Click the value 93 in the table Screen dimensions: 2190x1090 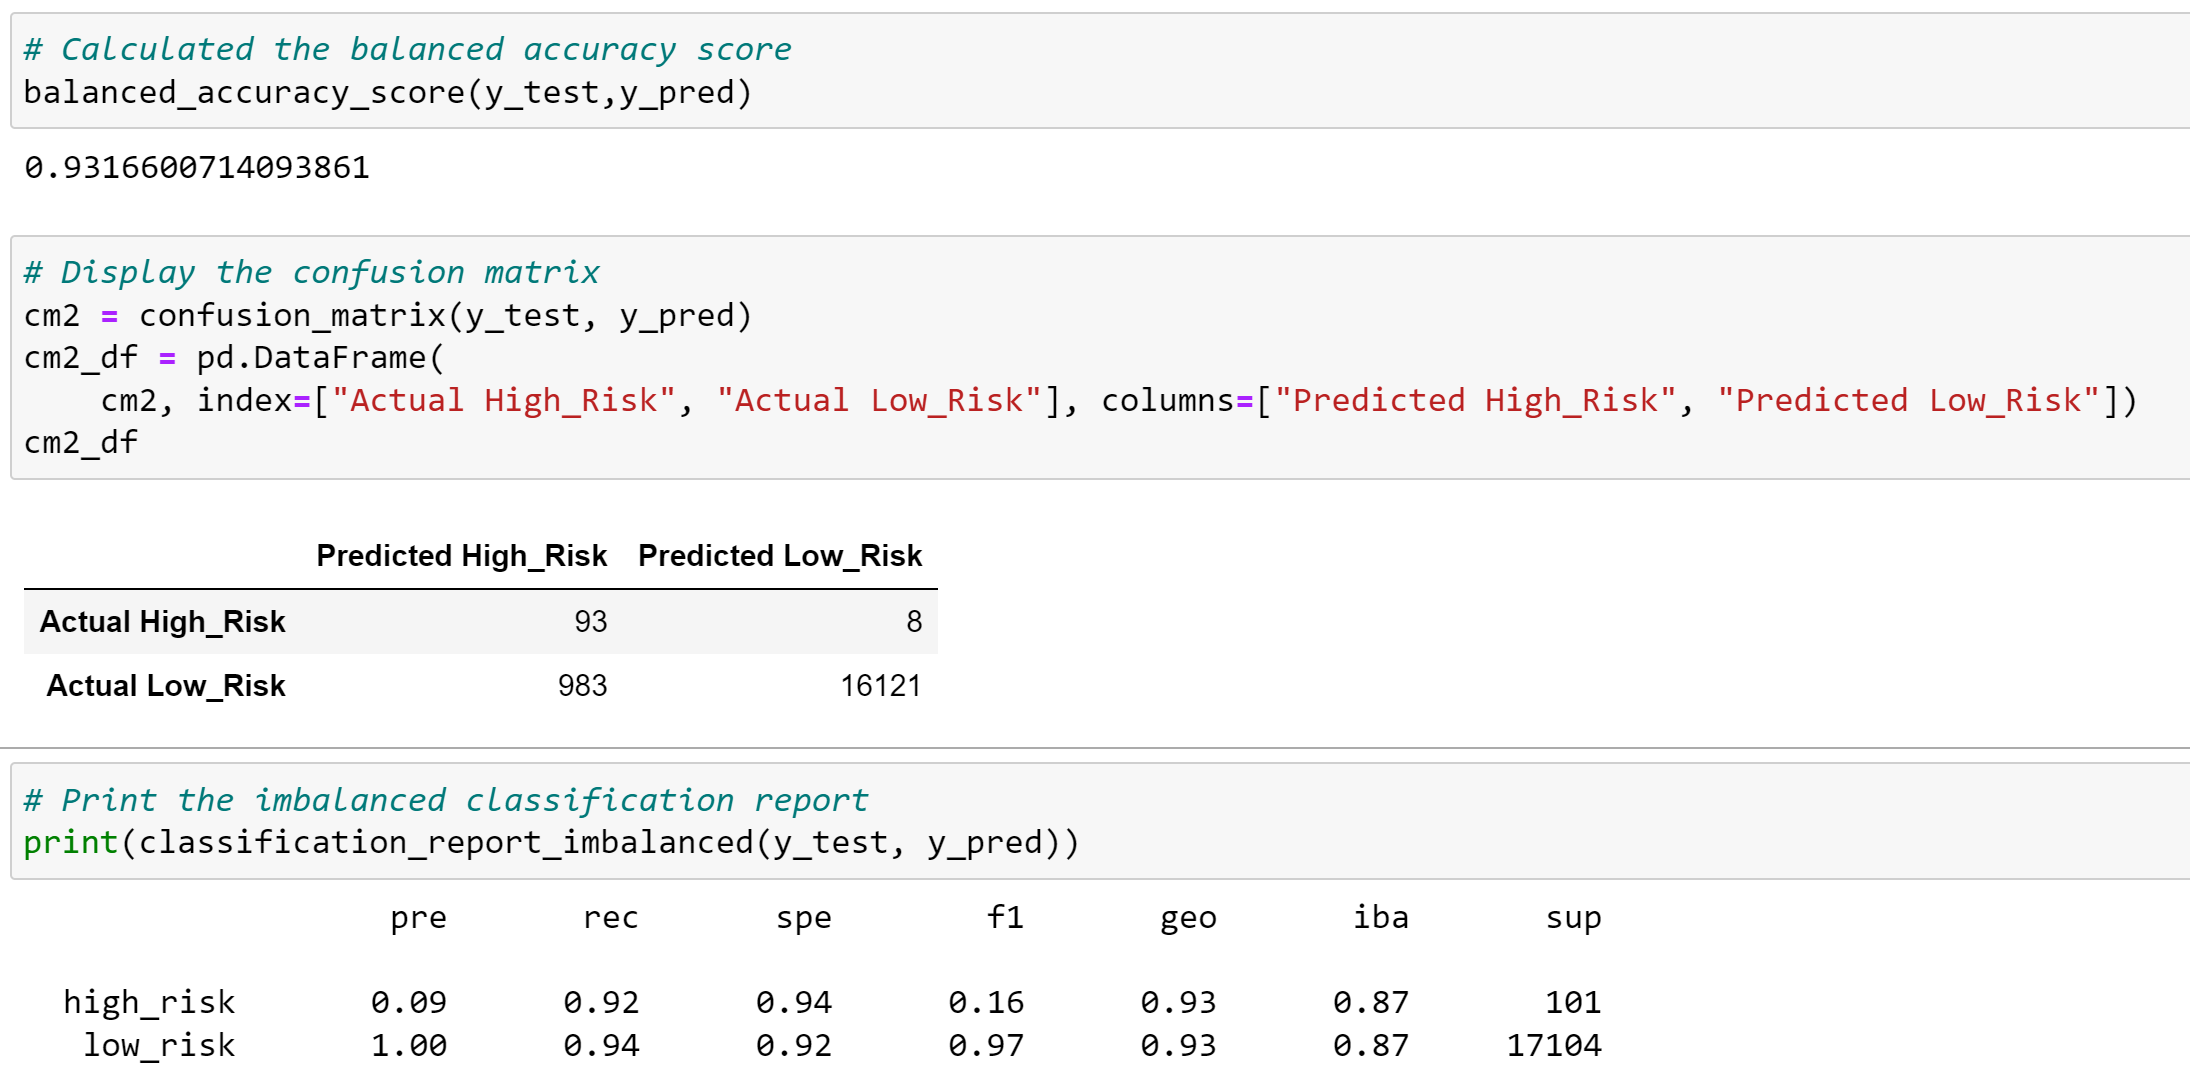pos(591,621)
